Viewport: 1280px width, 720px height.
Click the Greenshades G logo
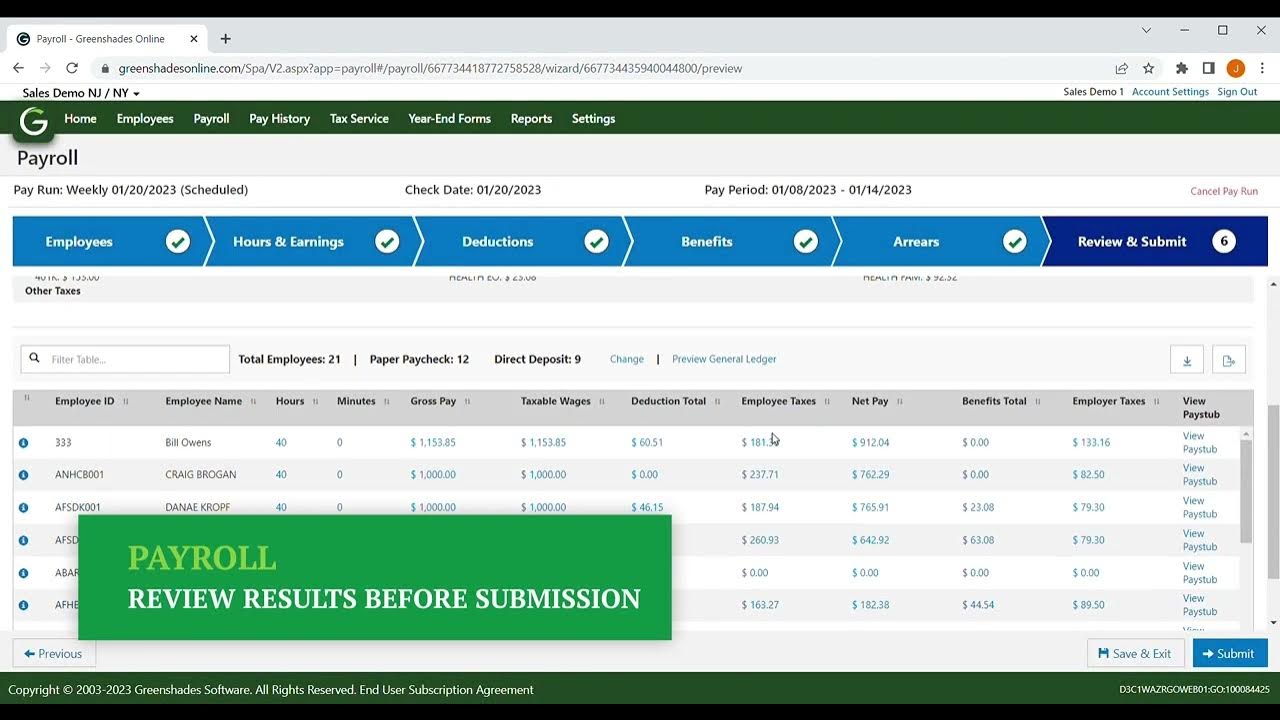pos(34,121)
